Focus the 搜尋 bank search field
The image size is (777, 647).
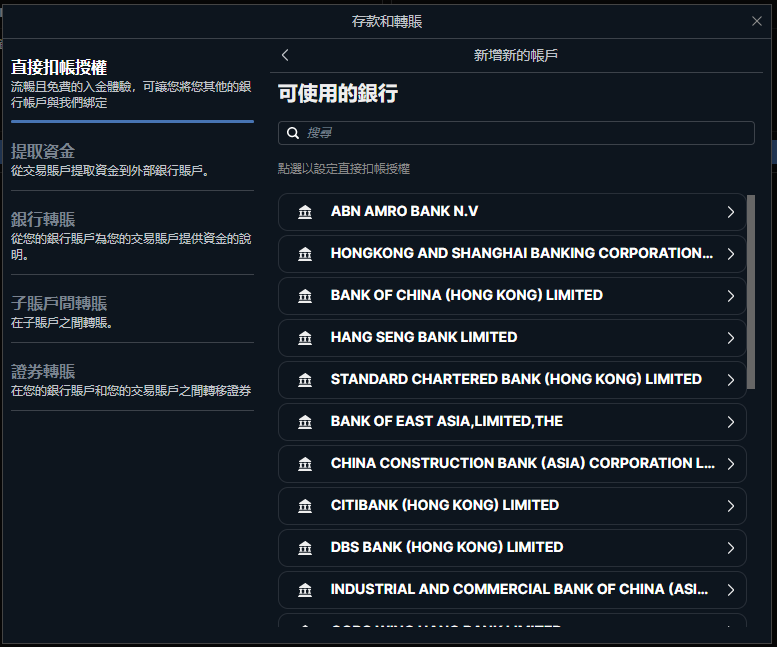[516, 133]
